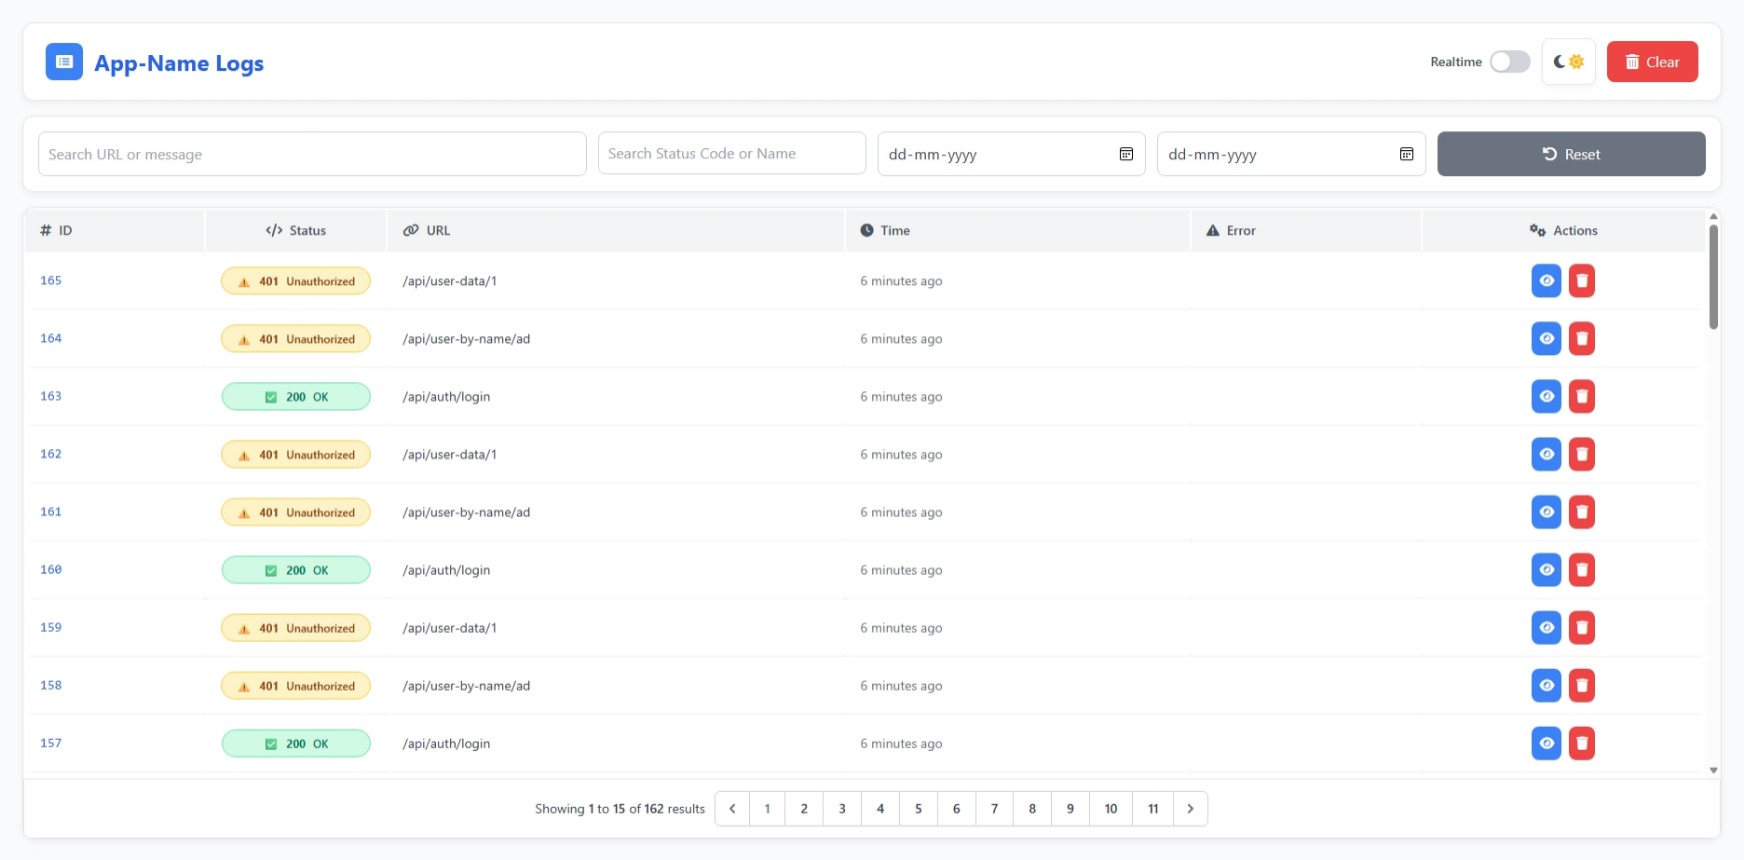Screen dimensions: 1744x860
Task: View details of log 159
Action: pos(1546,628)
